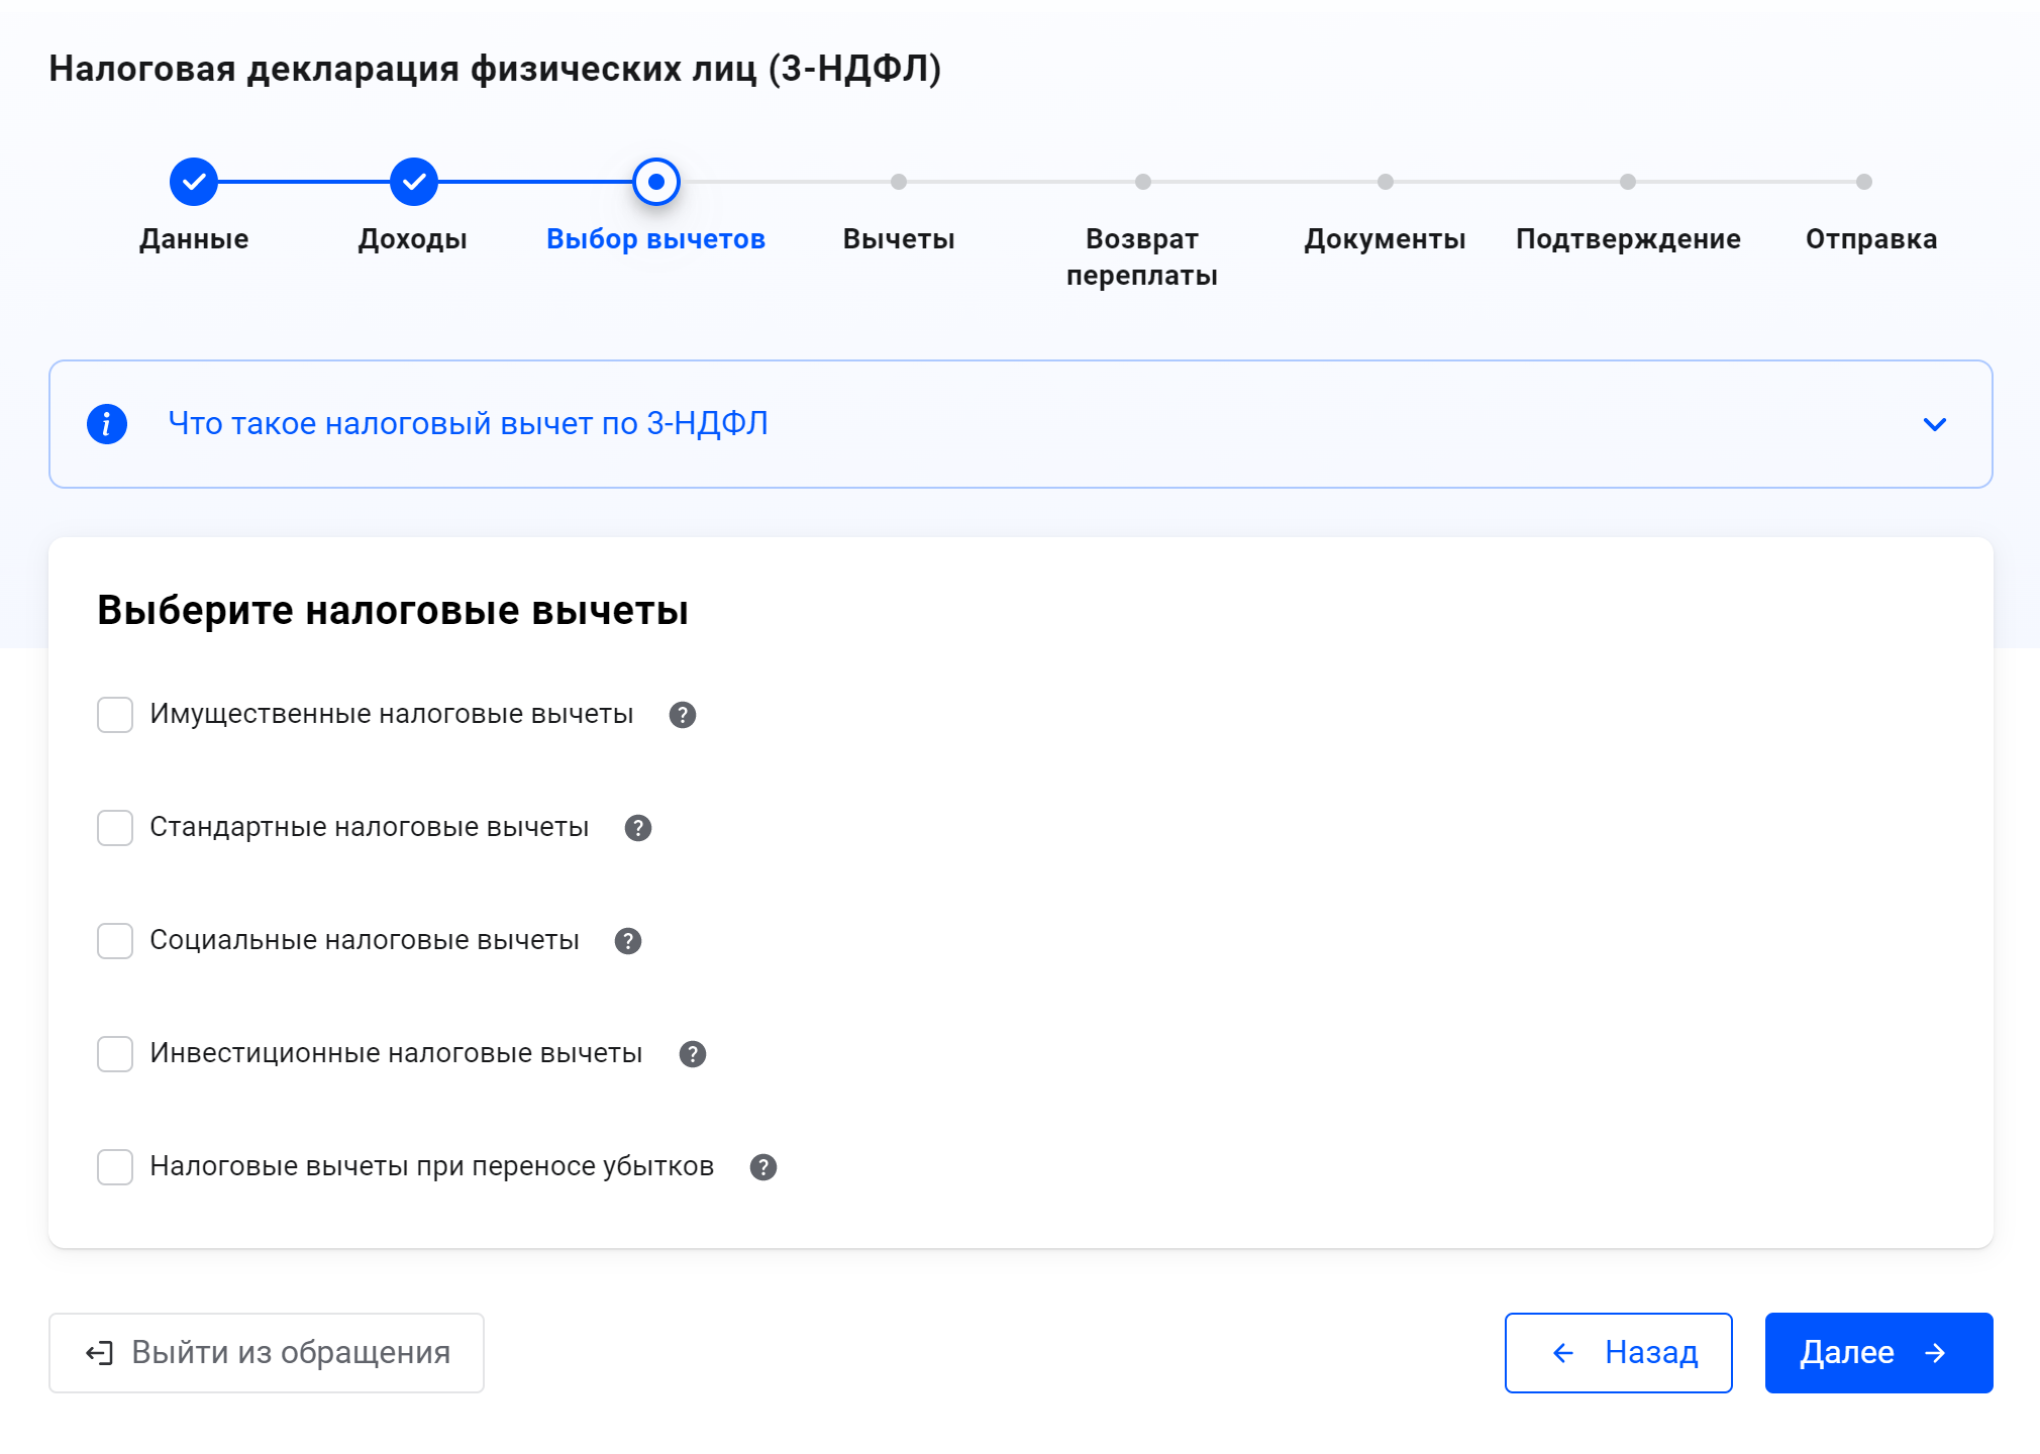Check Инвестиционные налоговые вычеты

tap(115, 1054)
